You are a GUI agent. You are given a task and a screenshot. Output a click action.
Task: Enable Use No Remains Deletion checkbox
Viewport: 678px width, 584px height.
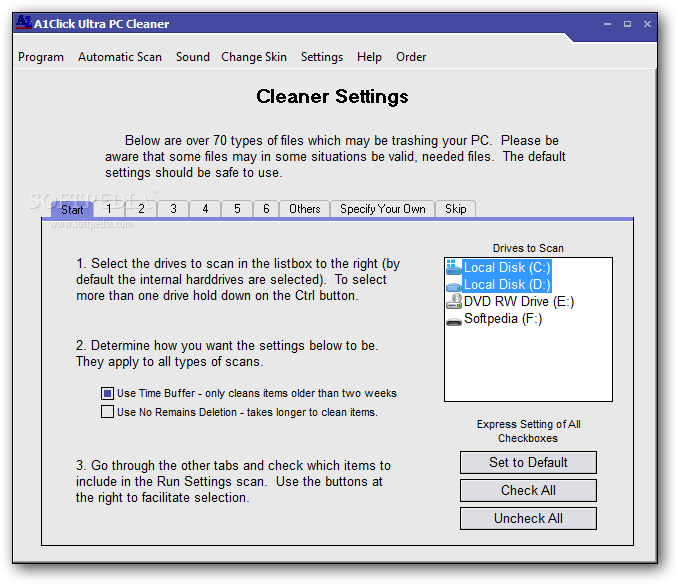coord(107,412)
